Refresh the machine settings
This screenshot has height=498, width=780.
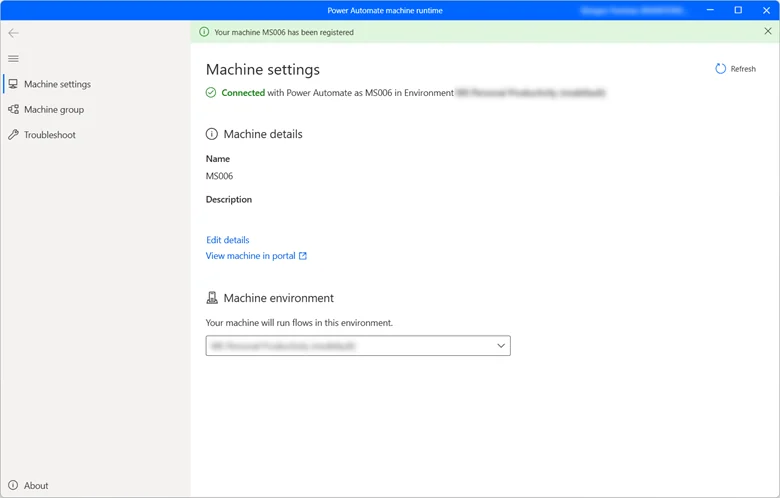(735, 69)
